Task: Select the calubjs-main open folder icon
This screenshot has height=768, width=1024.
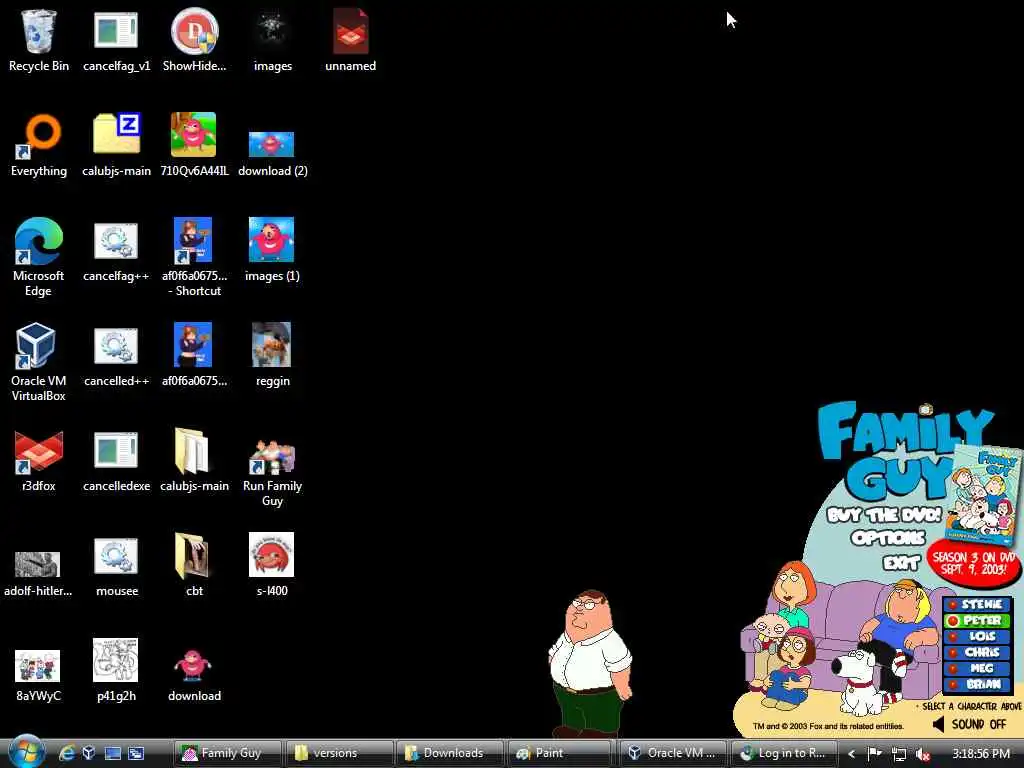Action: pos(194,461)
